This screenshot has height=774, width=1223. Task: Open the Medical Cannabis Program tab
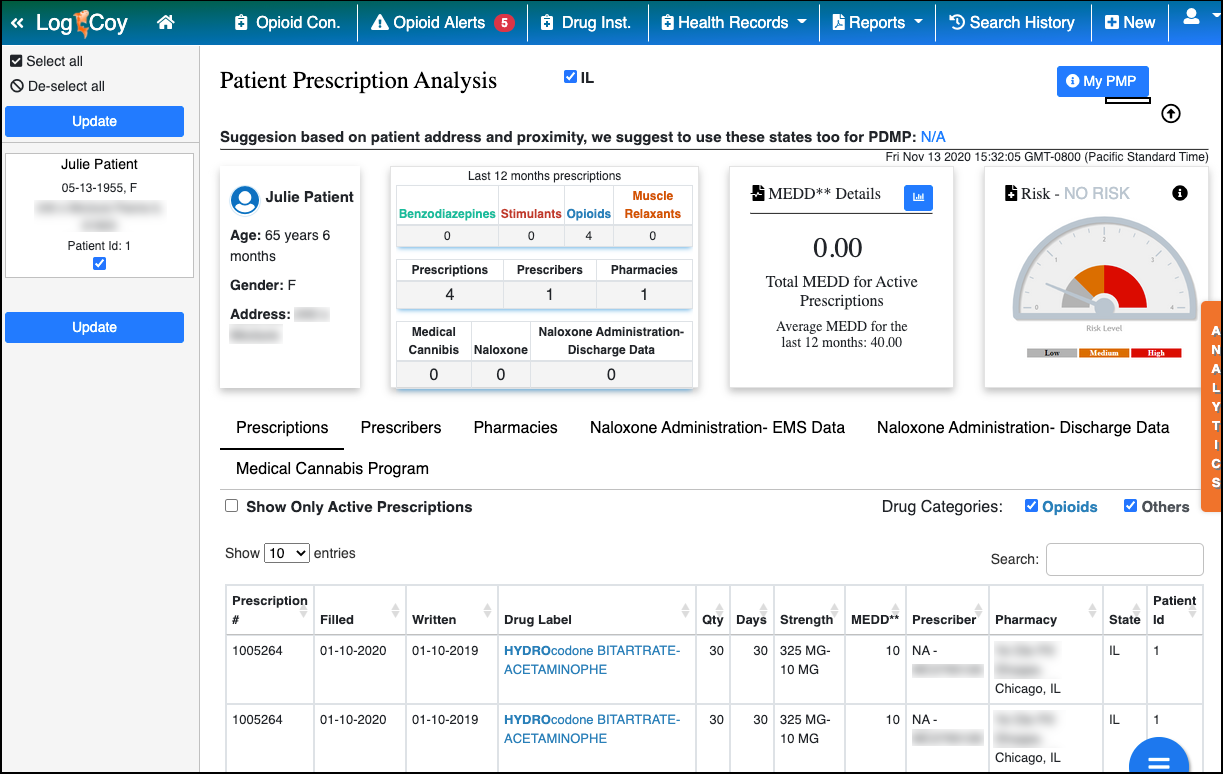pos(331,468)
